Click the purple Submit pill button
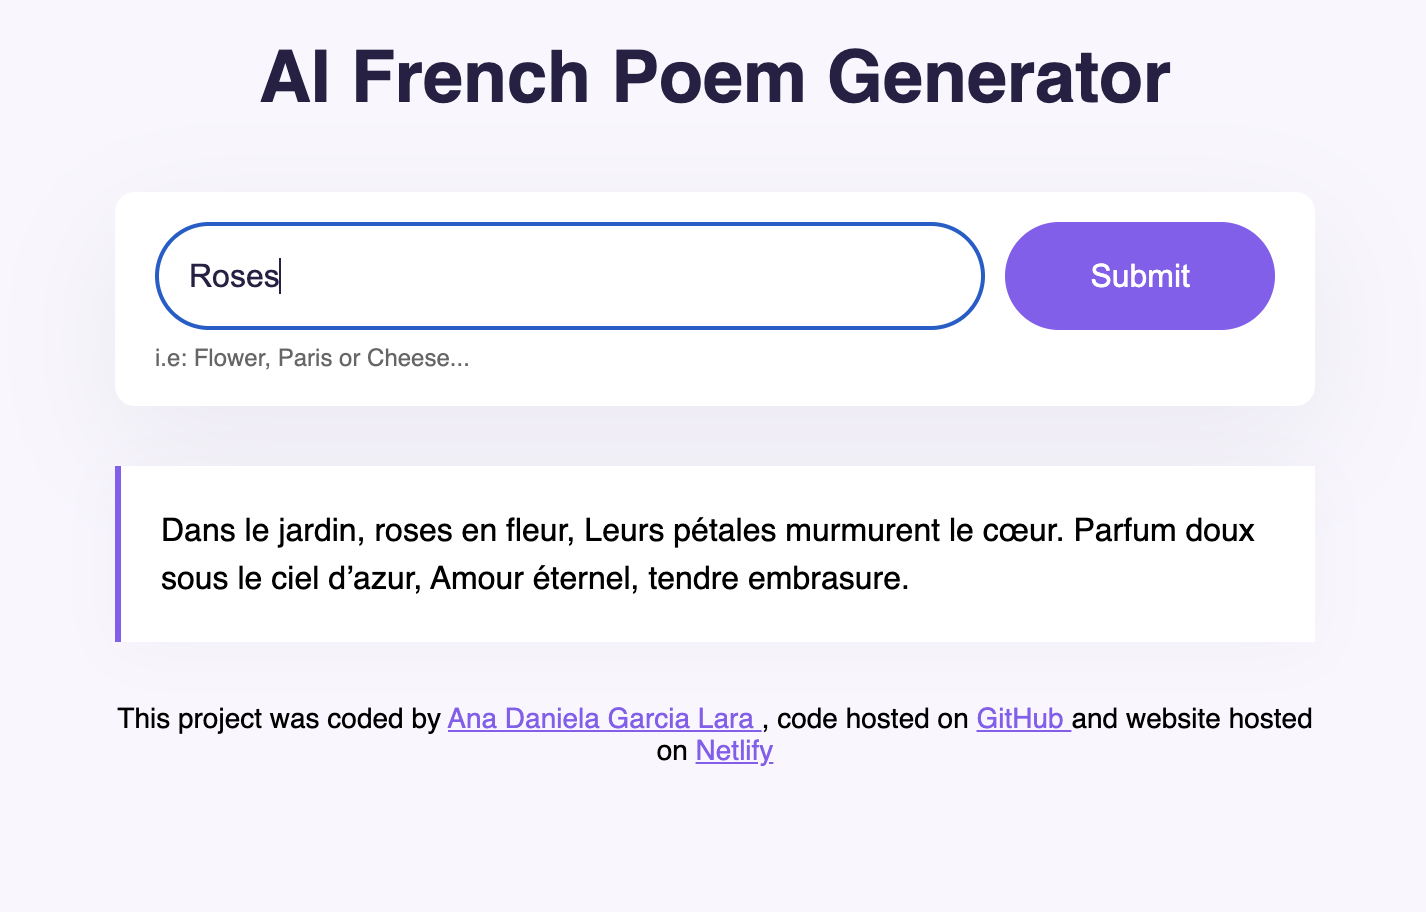This screenshot has width=1426, height=912. pos(1139,275)
